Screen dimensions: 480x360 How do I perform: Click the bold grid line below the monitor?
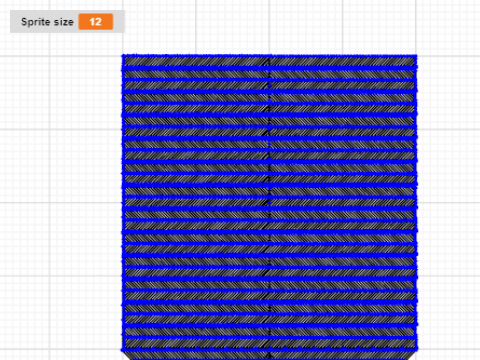(x=60, y=56)
